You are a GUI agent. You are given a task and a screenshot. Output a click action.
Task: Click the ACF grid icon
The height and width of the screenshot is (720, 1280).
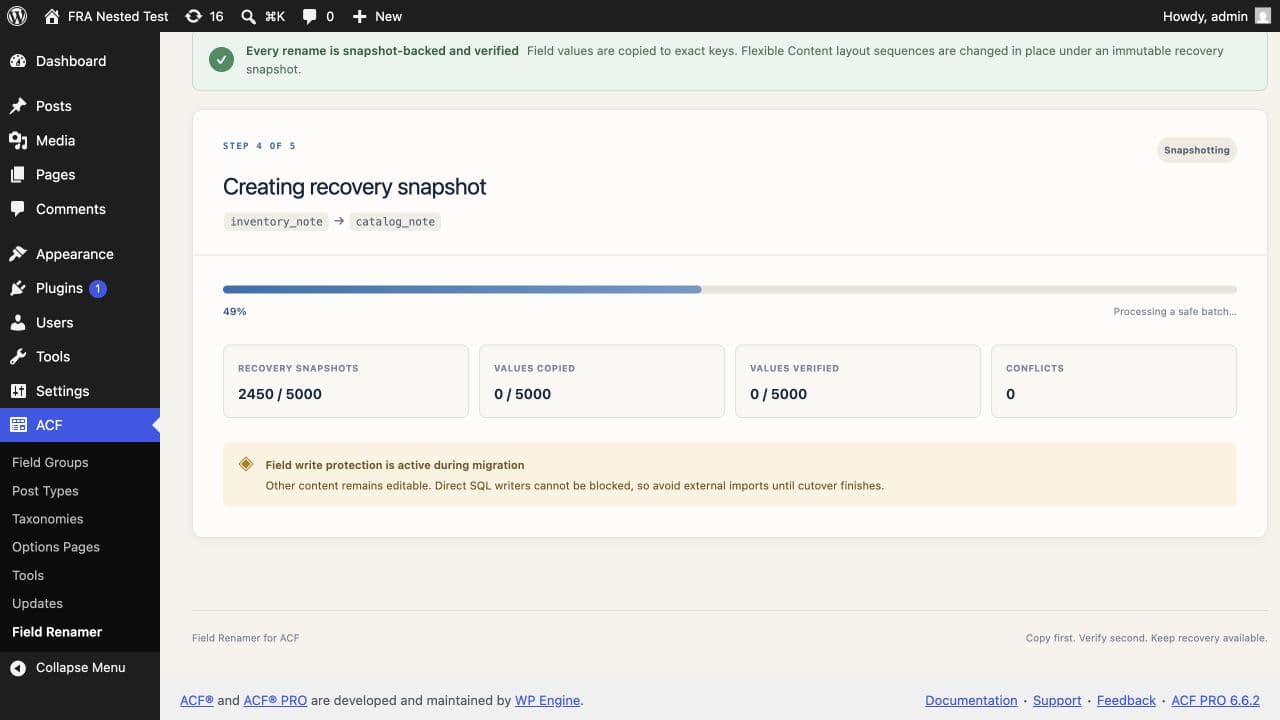click(x=18, y=425)
